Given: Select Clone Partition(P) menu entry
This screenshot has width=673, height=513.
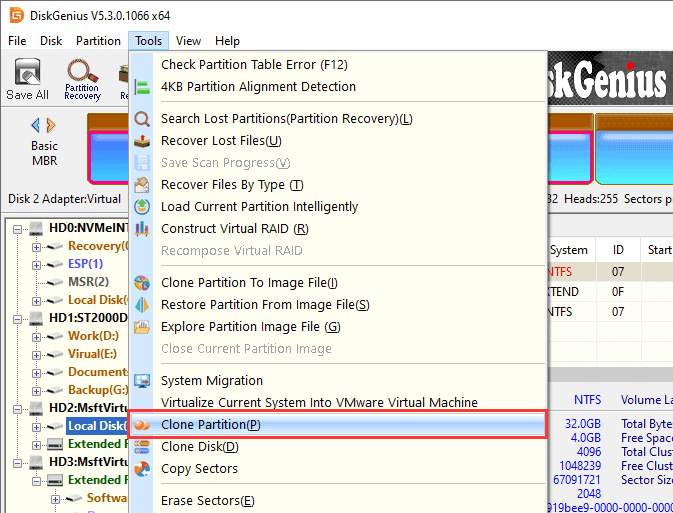Looking at the screenshot, I should coord(211,424).
